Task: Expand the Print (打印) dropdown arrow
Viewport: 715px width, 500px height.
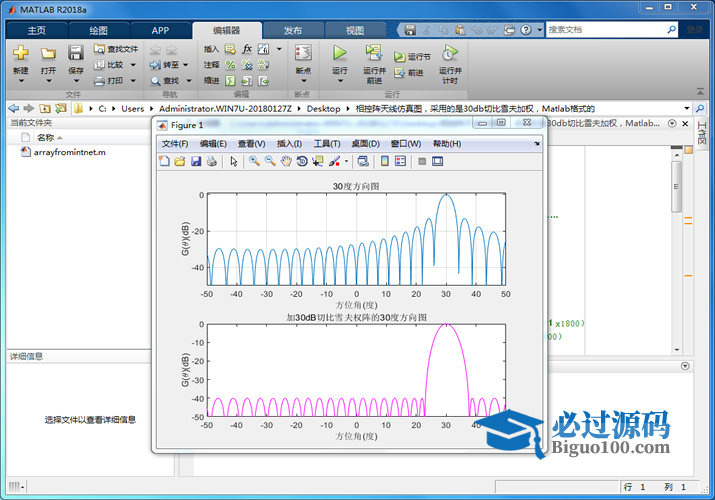Action: click(x=131, y=81)
